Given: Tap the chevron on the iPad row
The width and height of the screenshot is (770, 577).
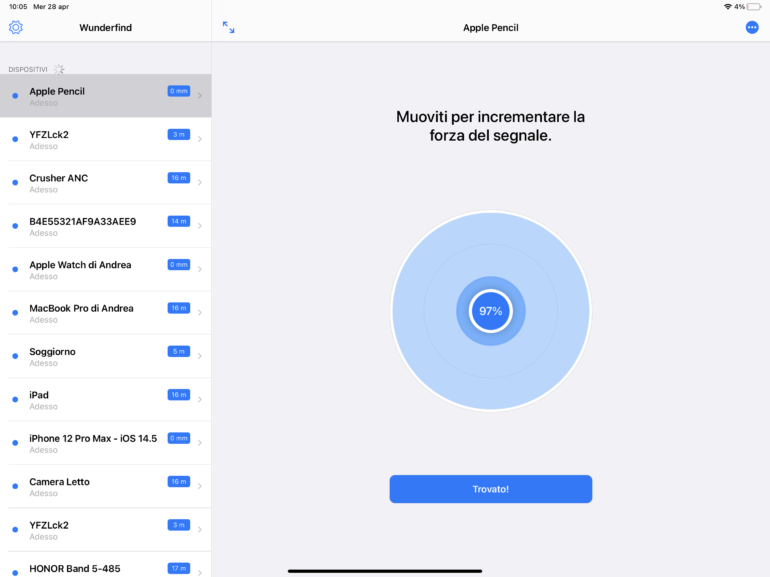Looking at the screenshot, I should click(200, 399).
